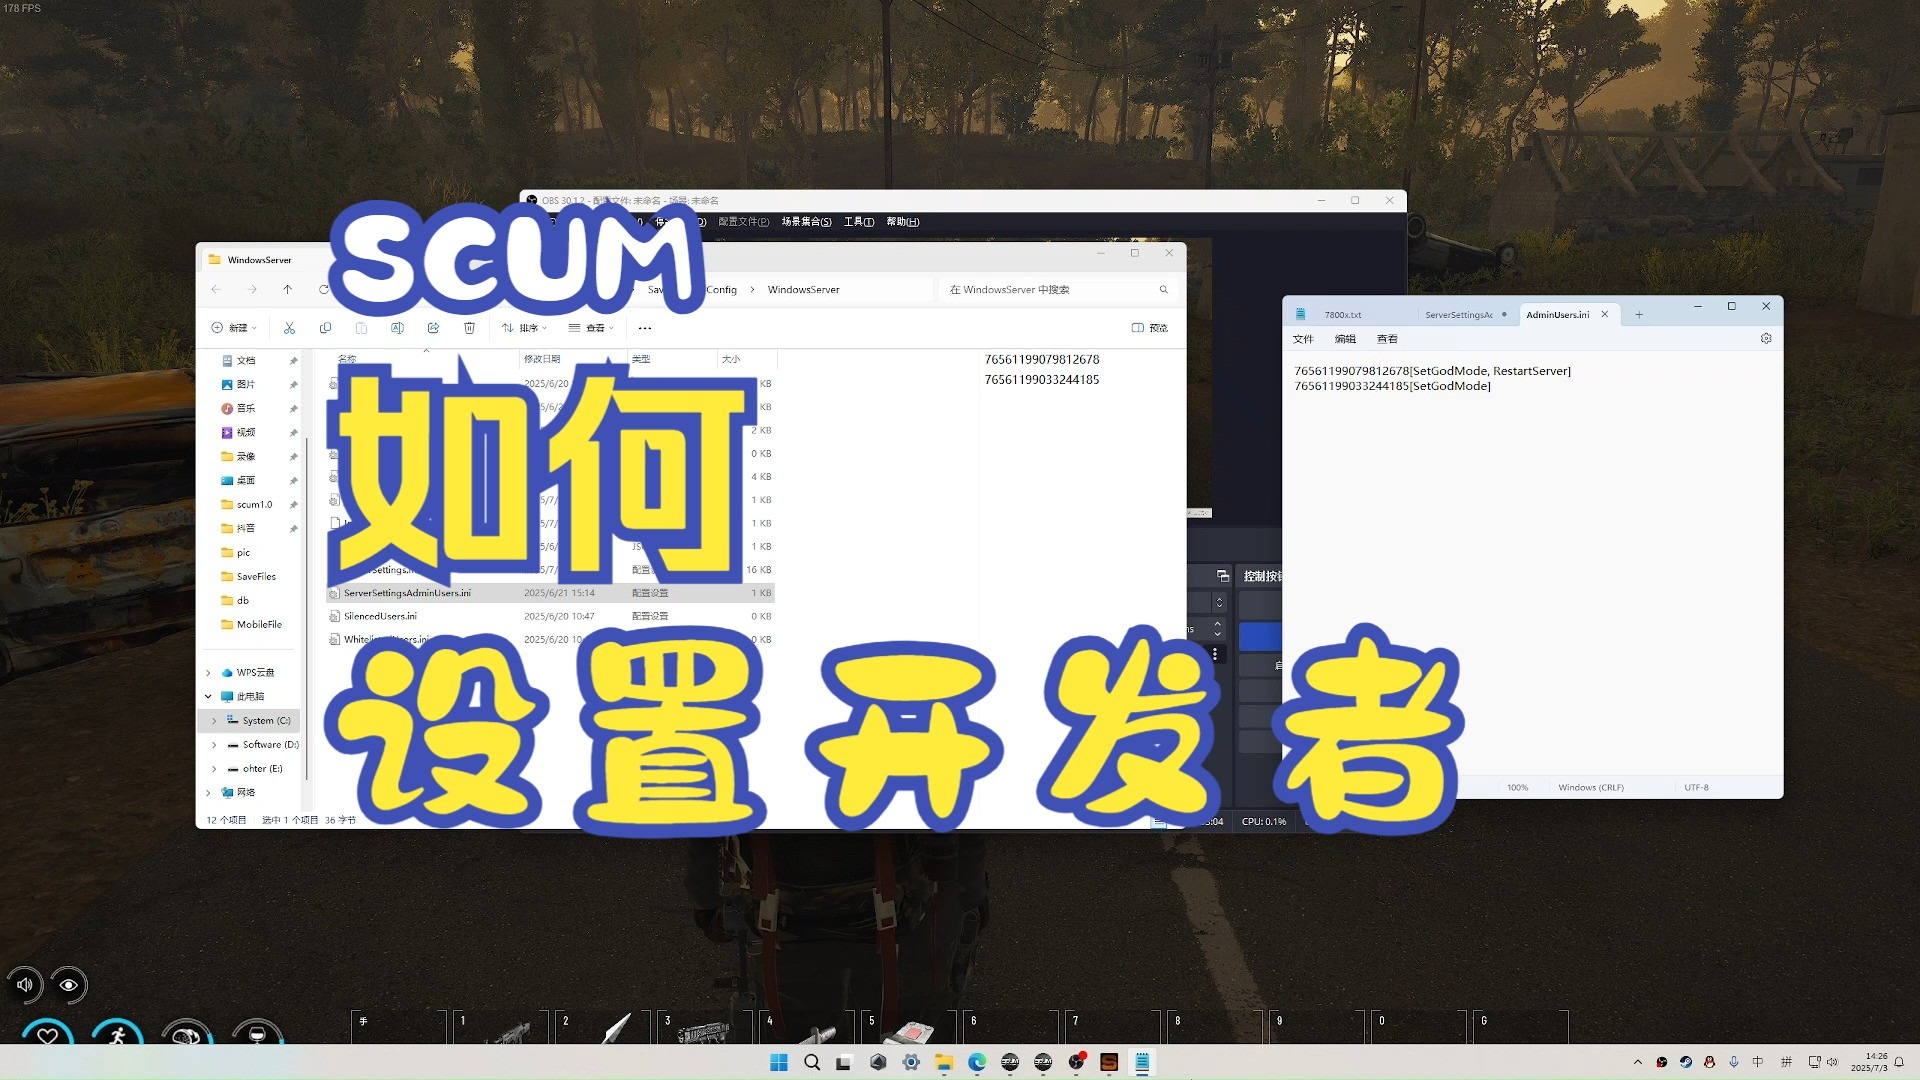Click the 100% zoom level in Notepad status bar

click(1517, 787)
